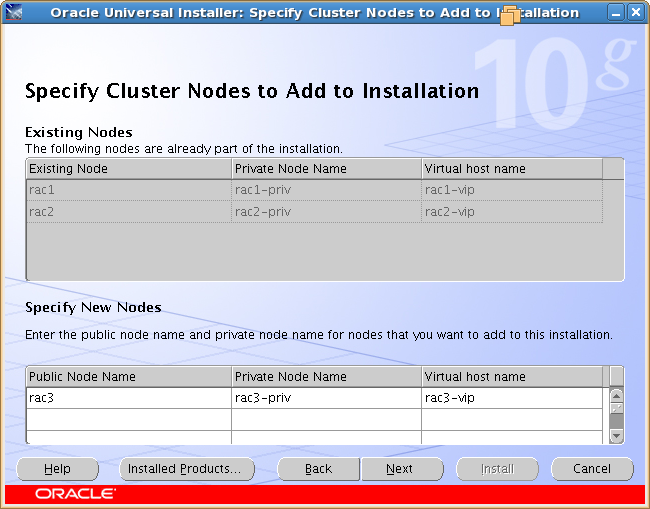Close the Oracle Universal Installer window
The height and width of the screenshot is (509, 650).
[x=636, y=12]
